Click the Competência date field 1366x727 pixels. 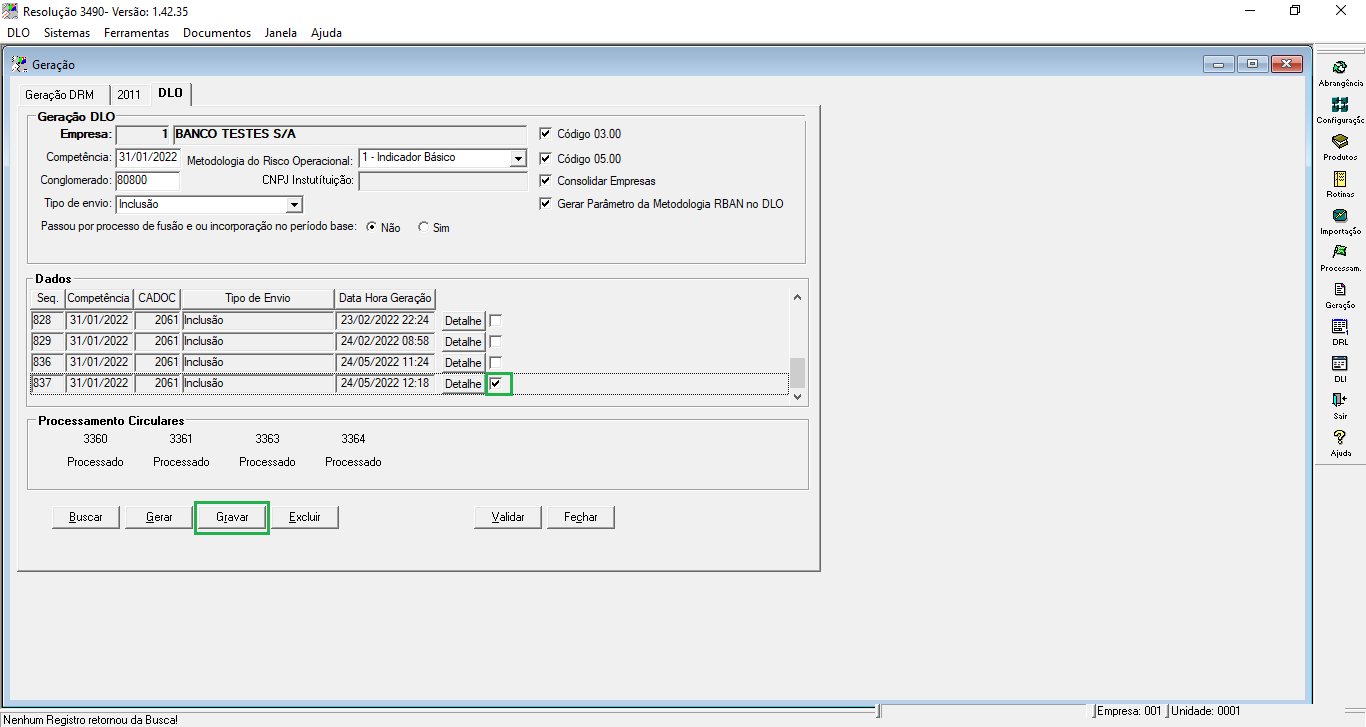click(148, 158)
